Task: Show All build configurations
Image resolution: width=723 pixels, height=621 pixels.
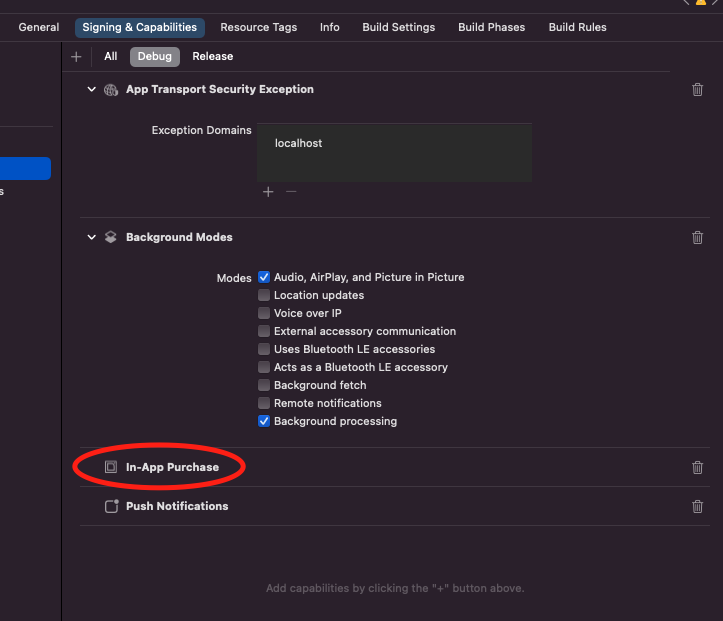Action: 111,56
